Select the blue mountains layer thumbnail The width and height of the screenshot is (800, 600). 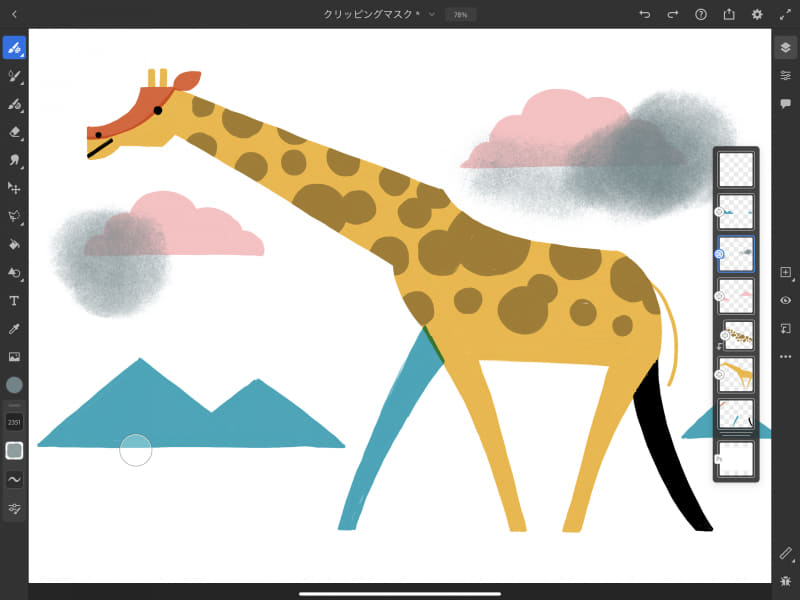(736, 212)
